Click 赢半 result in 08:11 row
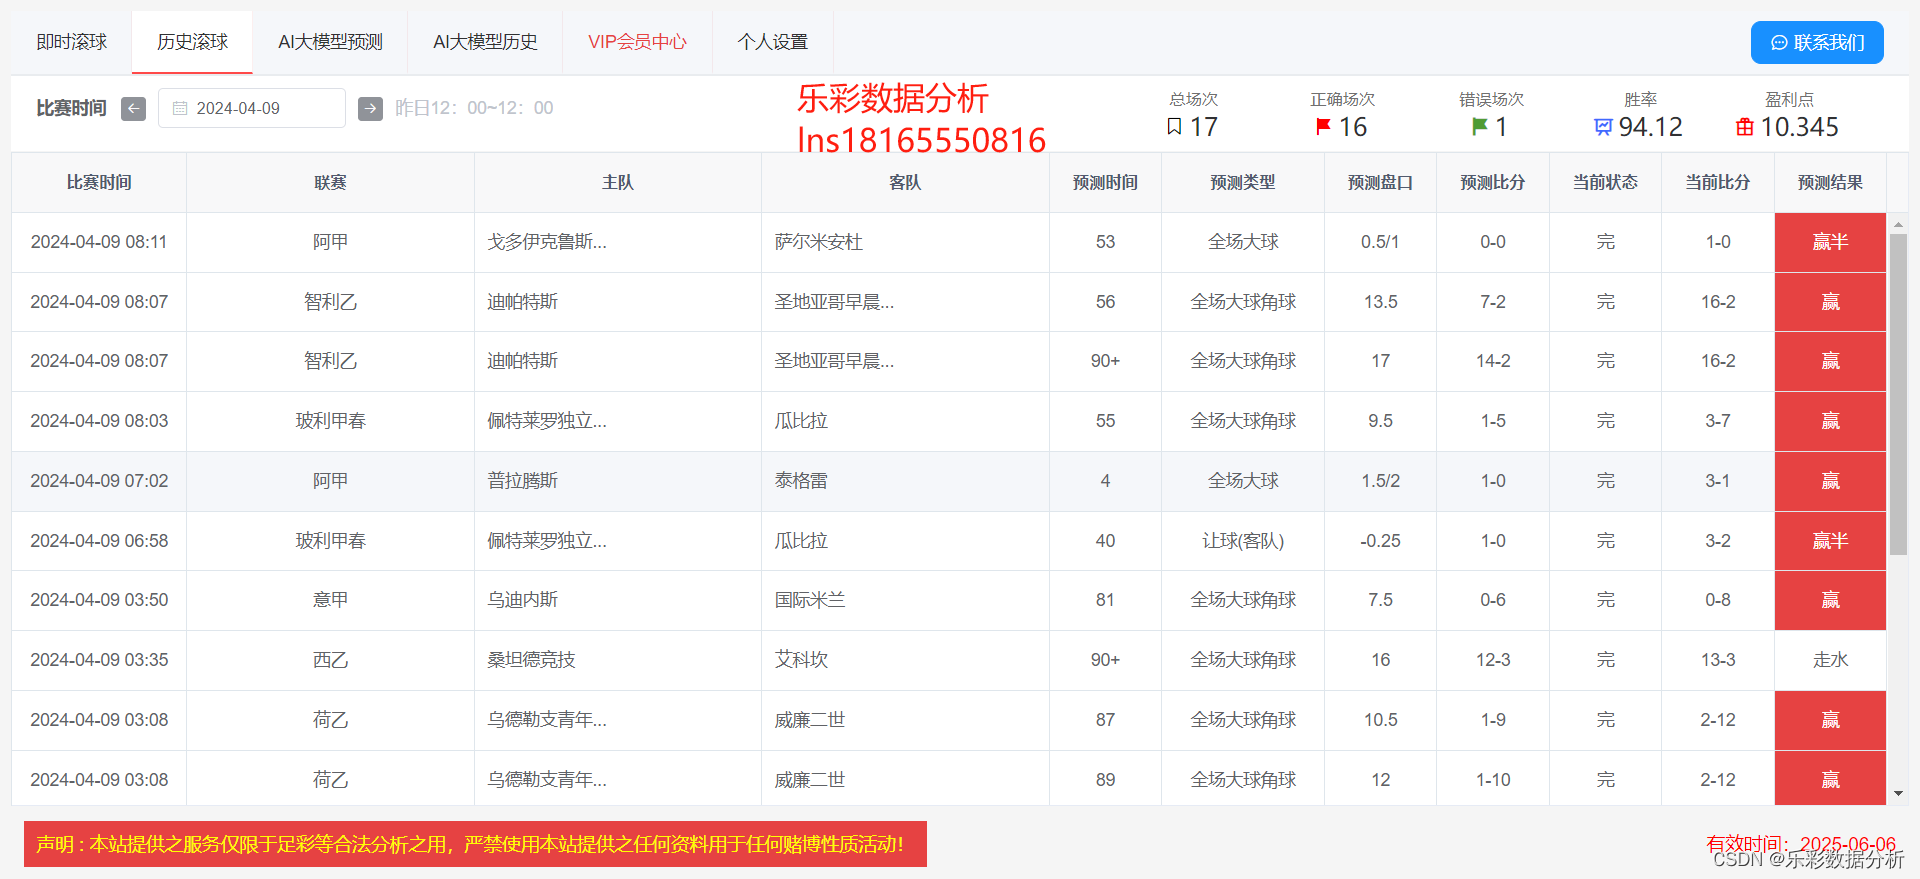The height and width of the screenshot is (879, 1920). (x=1830, y=242)
